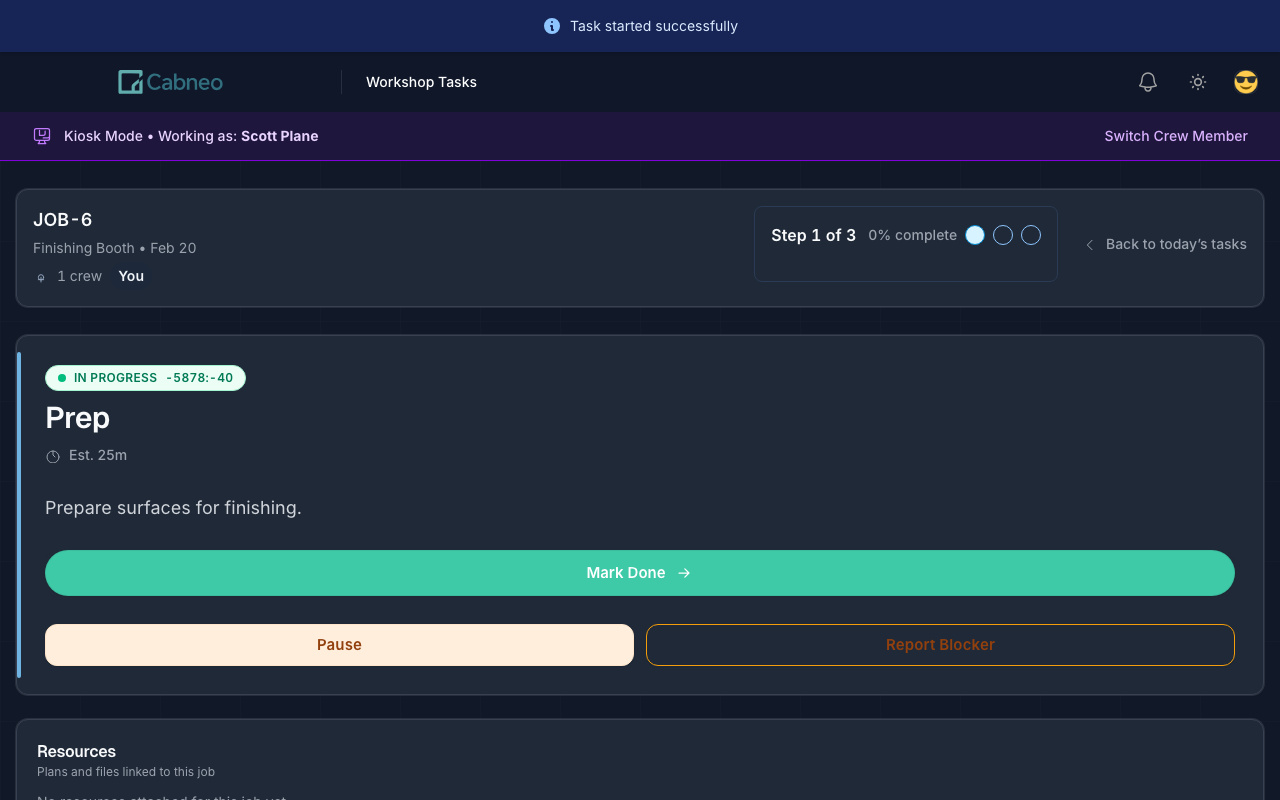1280x800 pixels.
Task: Click the info icon in success banner
Action: 551,26
